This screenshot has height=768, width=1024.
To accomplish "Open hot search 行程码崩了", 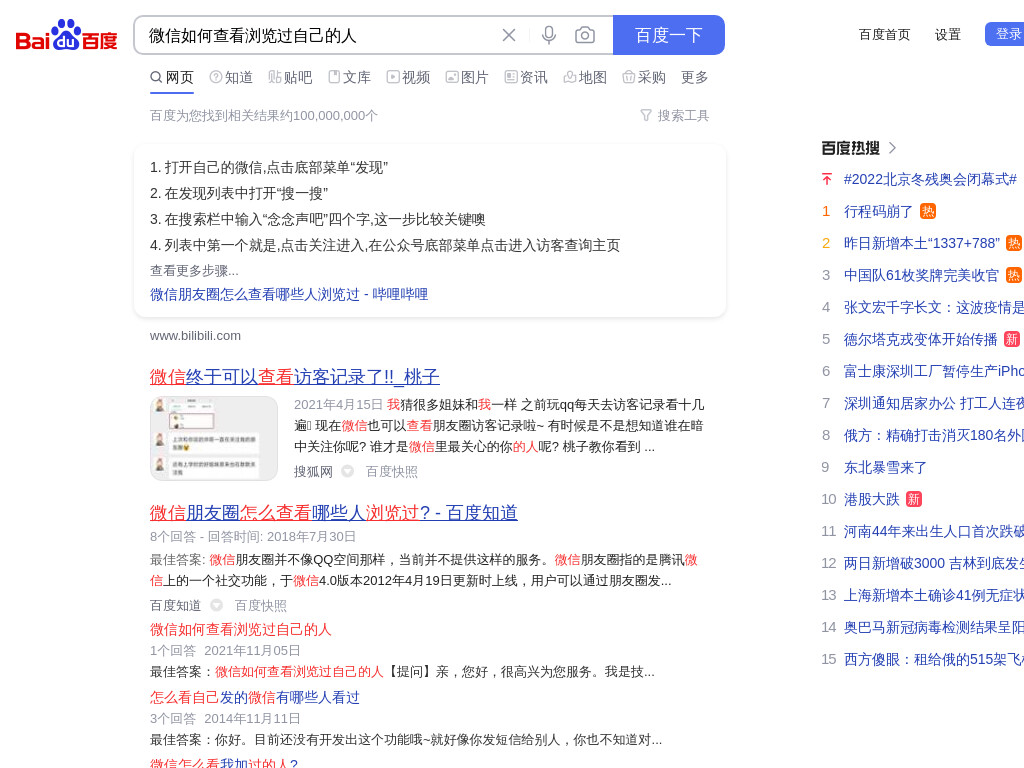I will point(878,212).
